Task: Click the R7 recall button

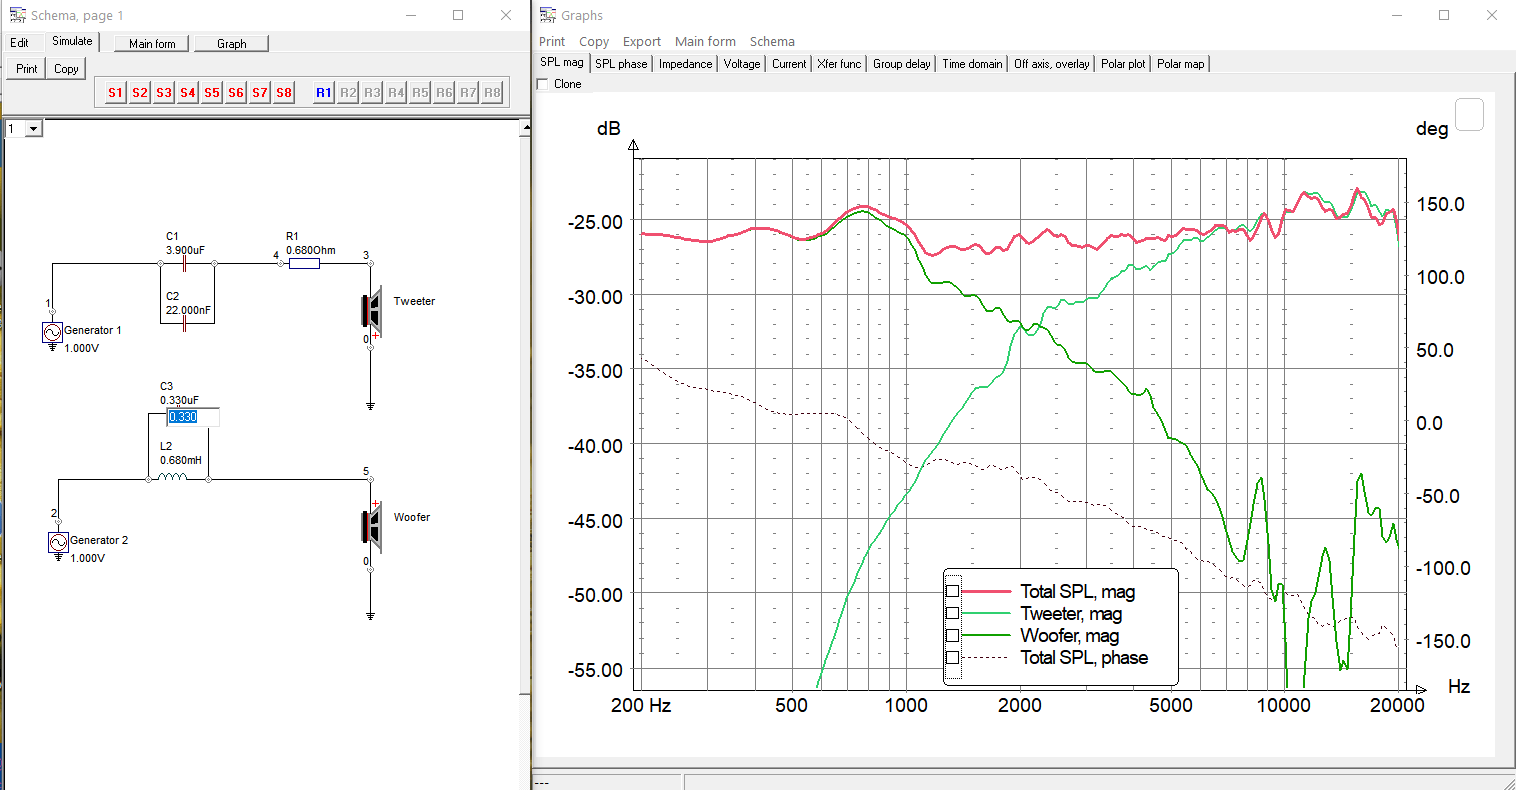Action: (468, 92)
